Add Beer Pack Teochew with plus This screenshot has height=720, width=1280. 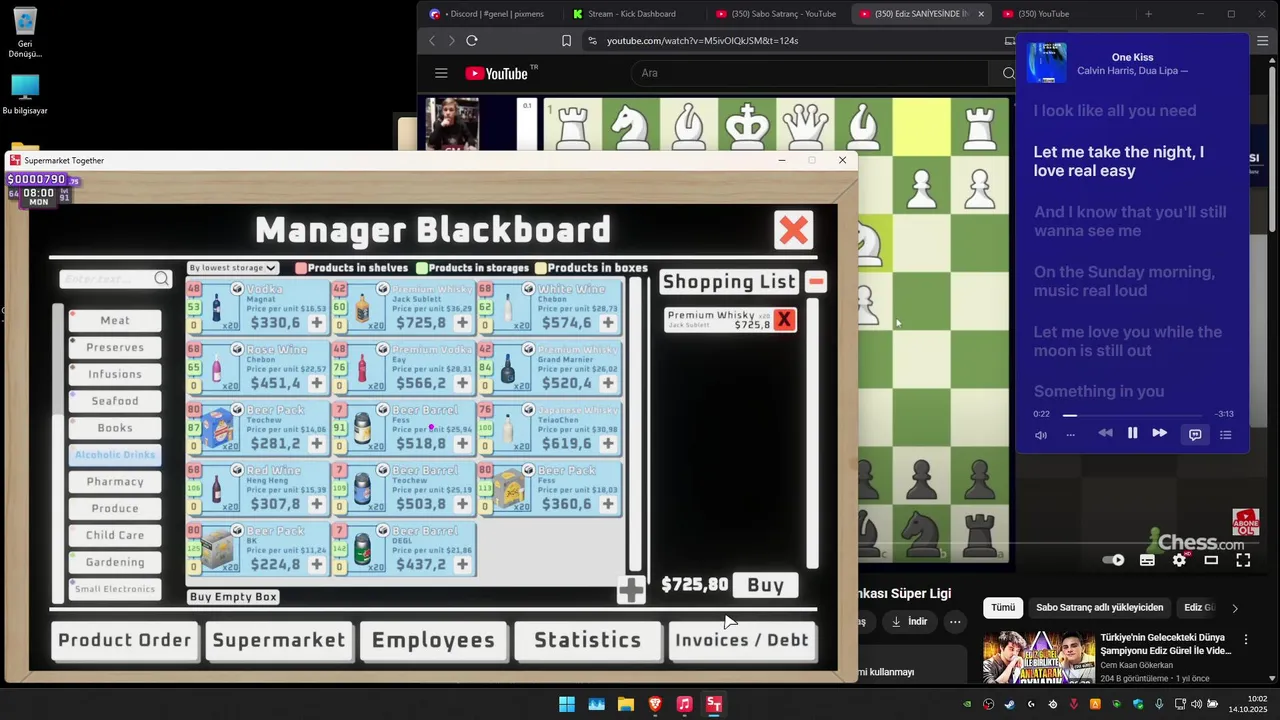(317, 444)
